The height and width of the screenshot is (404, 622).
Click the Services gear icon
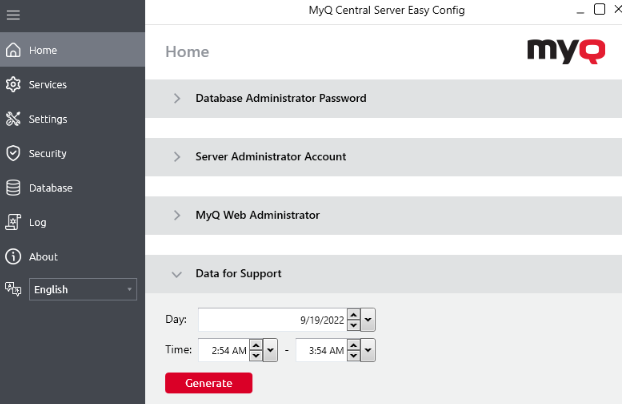click(x=14, y=85)
